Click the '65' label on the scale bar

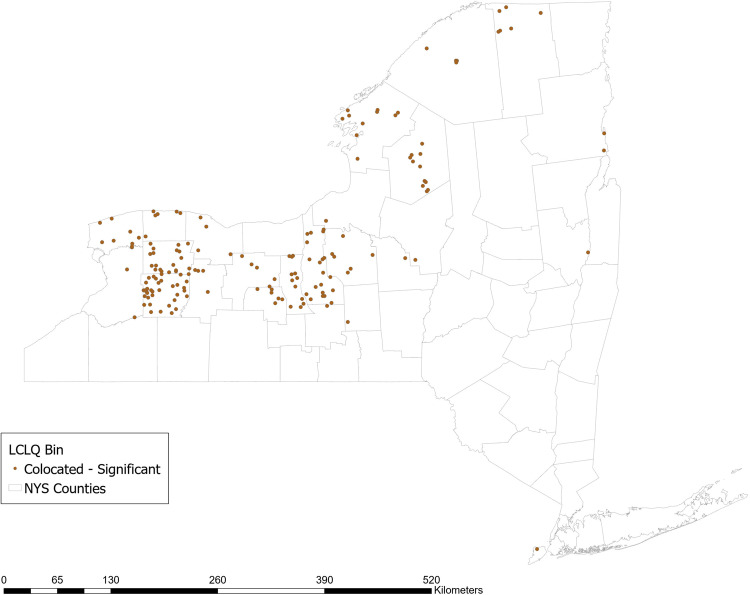tap(57, 580)
